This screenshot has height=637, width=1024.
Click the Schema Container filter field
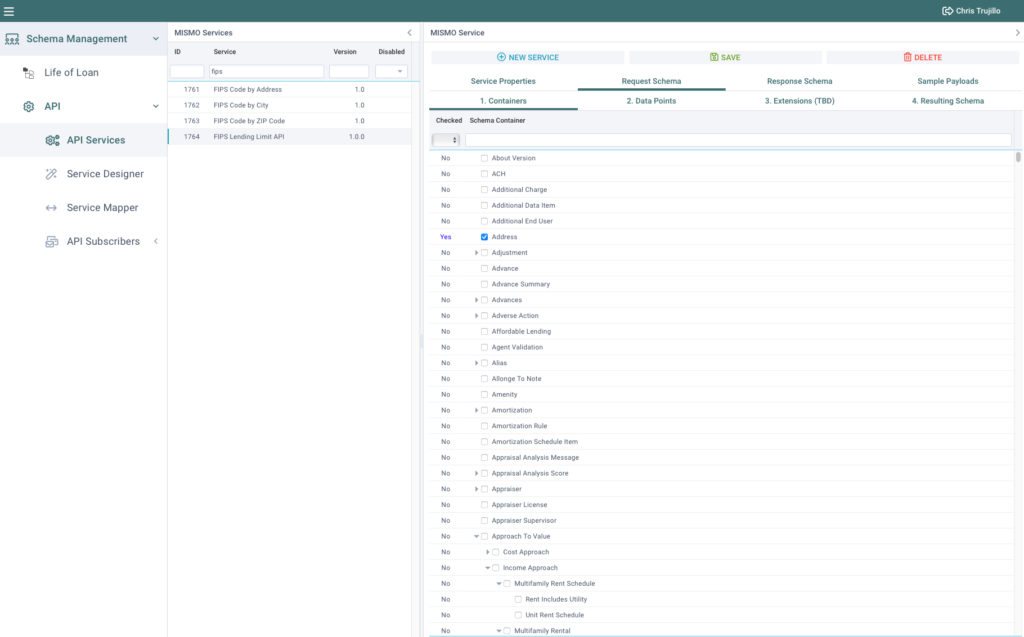point(738,140)
